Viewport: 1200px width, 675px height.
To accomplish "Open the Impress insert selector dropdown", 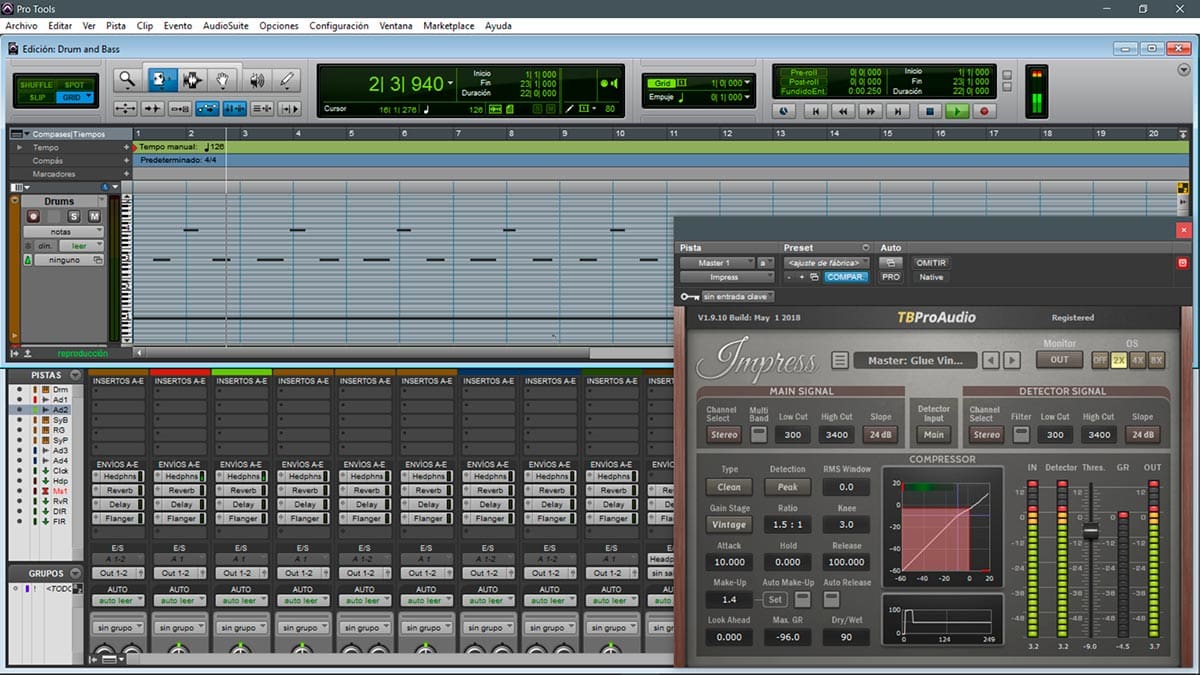I will click(727, 277).
